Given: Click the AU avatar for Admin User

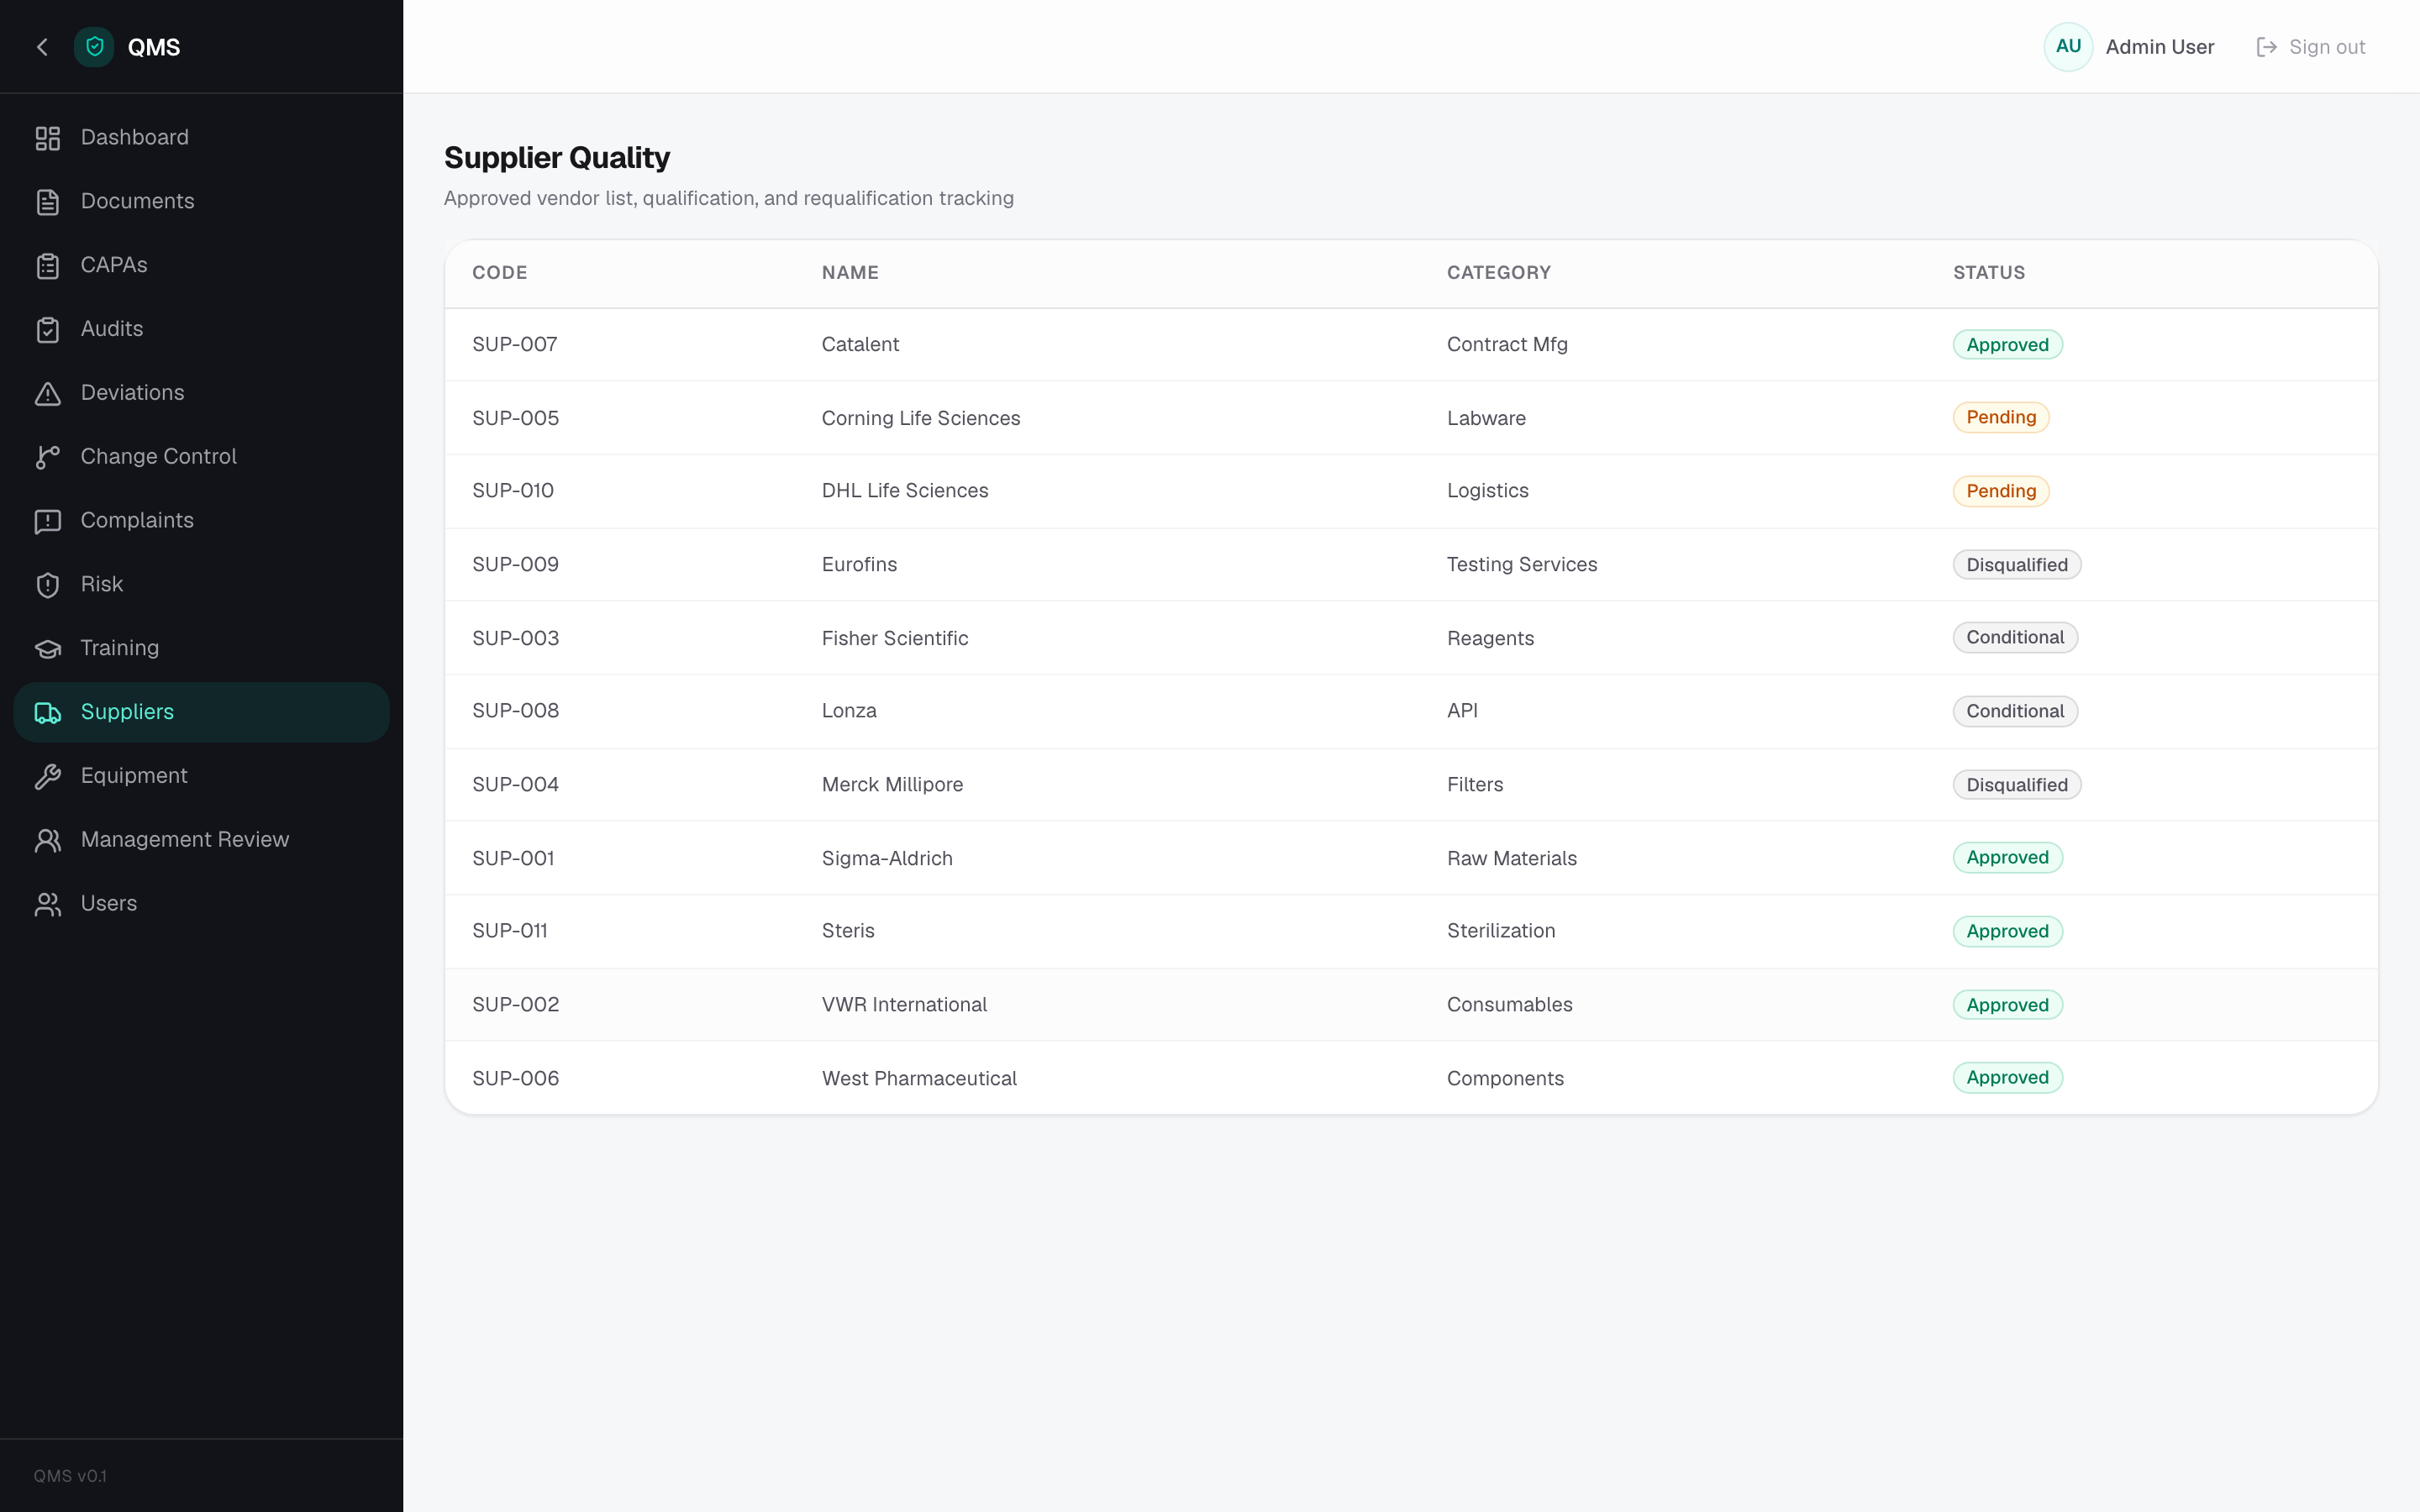Looking at the screenshot, I should 2068,47.
